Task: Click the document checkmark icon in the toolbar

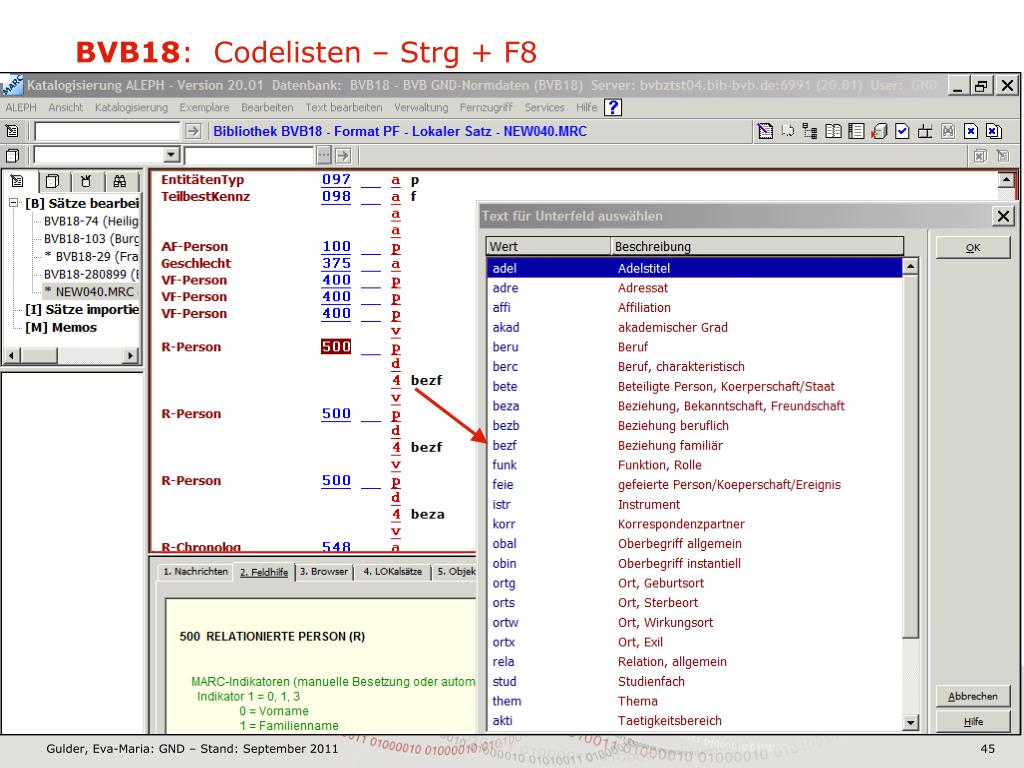Action: coord(902,131)
